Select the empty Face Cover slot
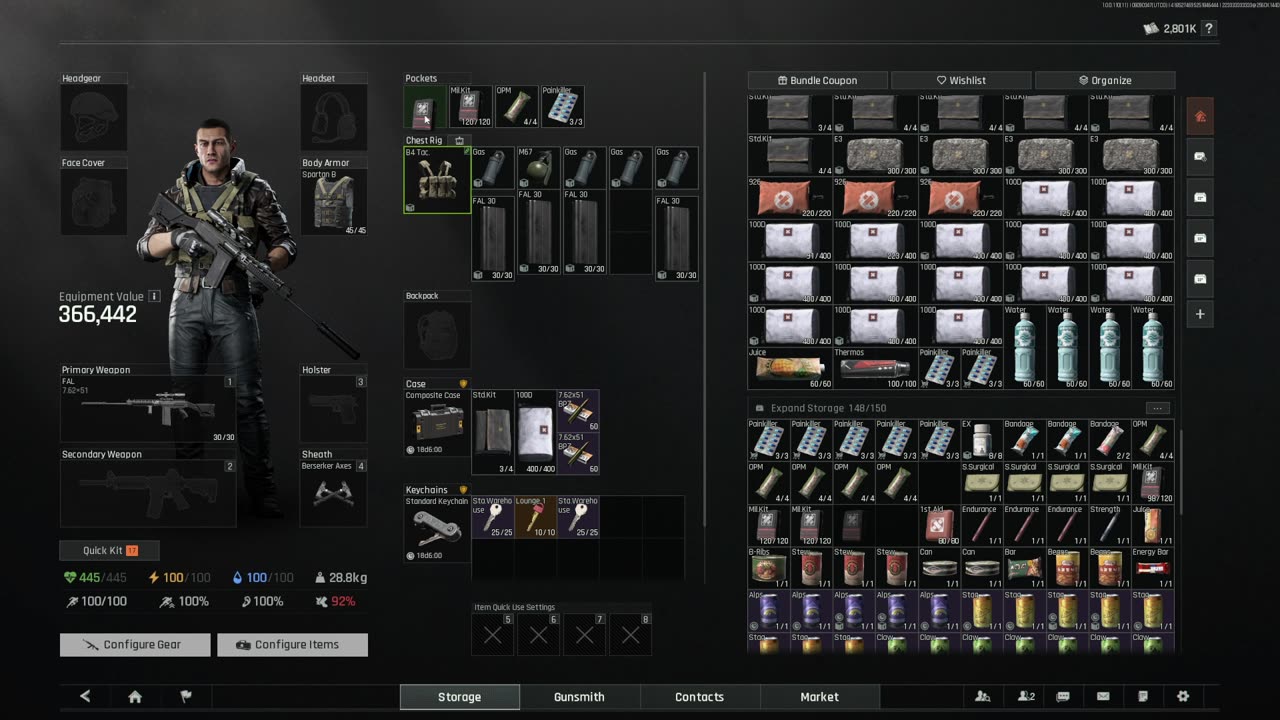This screenshot has height=720, width=1280. [94, 202]
